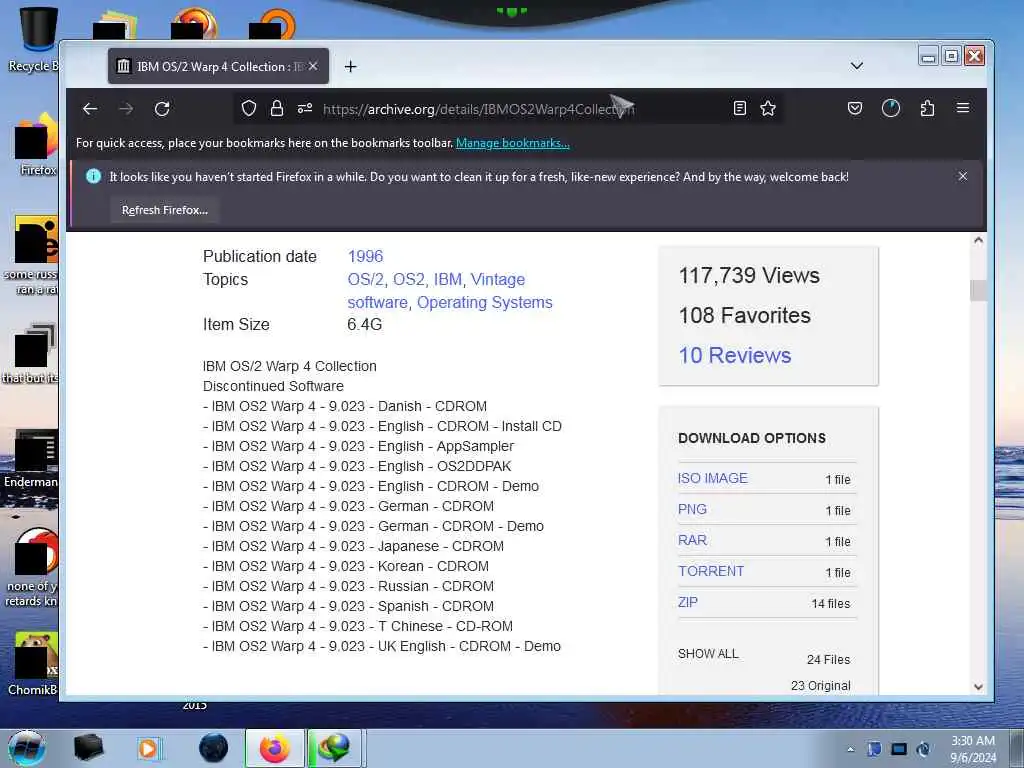The width and height of the screenshot is (1024, 768).
Task: Download the ISO IMAGE option
Action: [x=712, y=478]
